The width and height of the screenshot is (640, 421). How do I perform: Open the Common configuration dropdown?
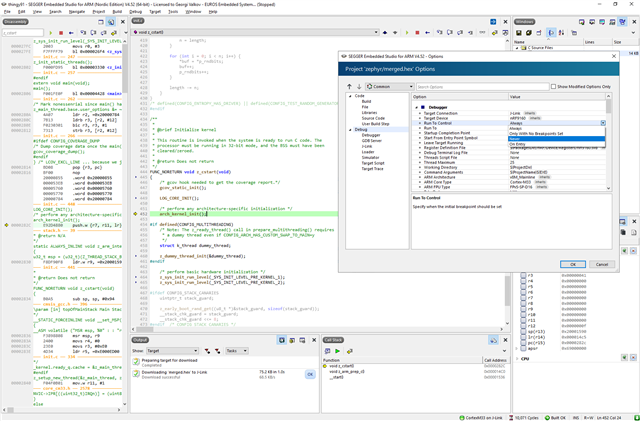coord(392,87)
